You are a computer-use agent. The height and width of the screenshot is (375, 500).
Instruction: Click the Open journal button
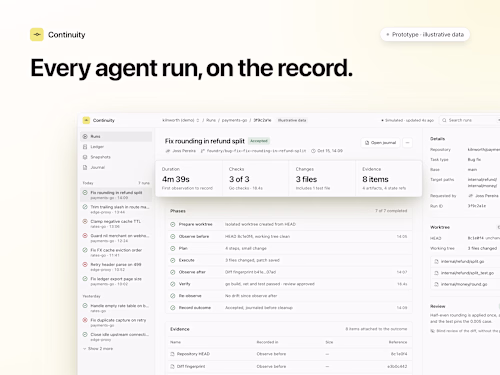tap(380, 143)
